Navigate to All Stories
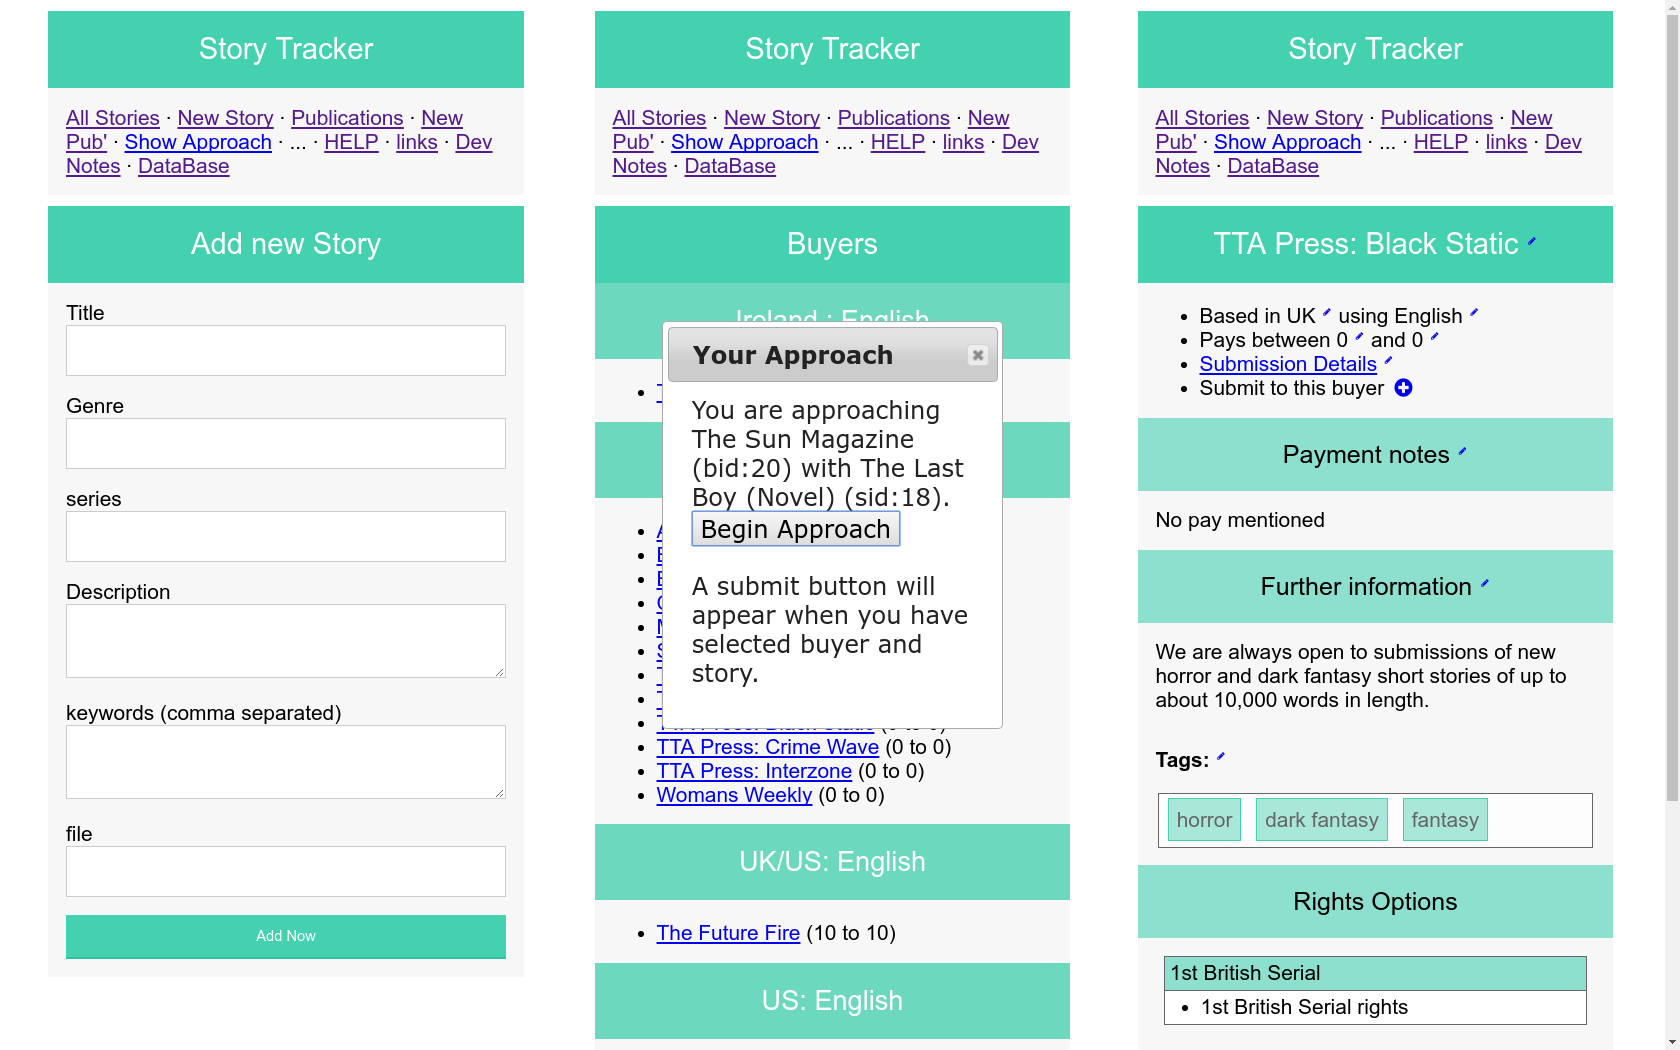The width and height of the screenshot is (1680, 1050). coord(112,118)
